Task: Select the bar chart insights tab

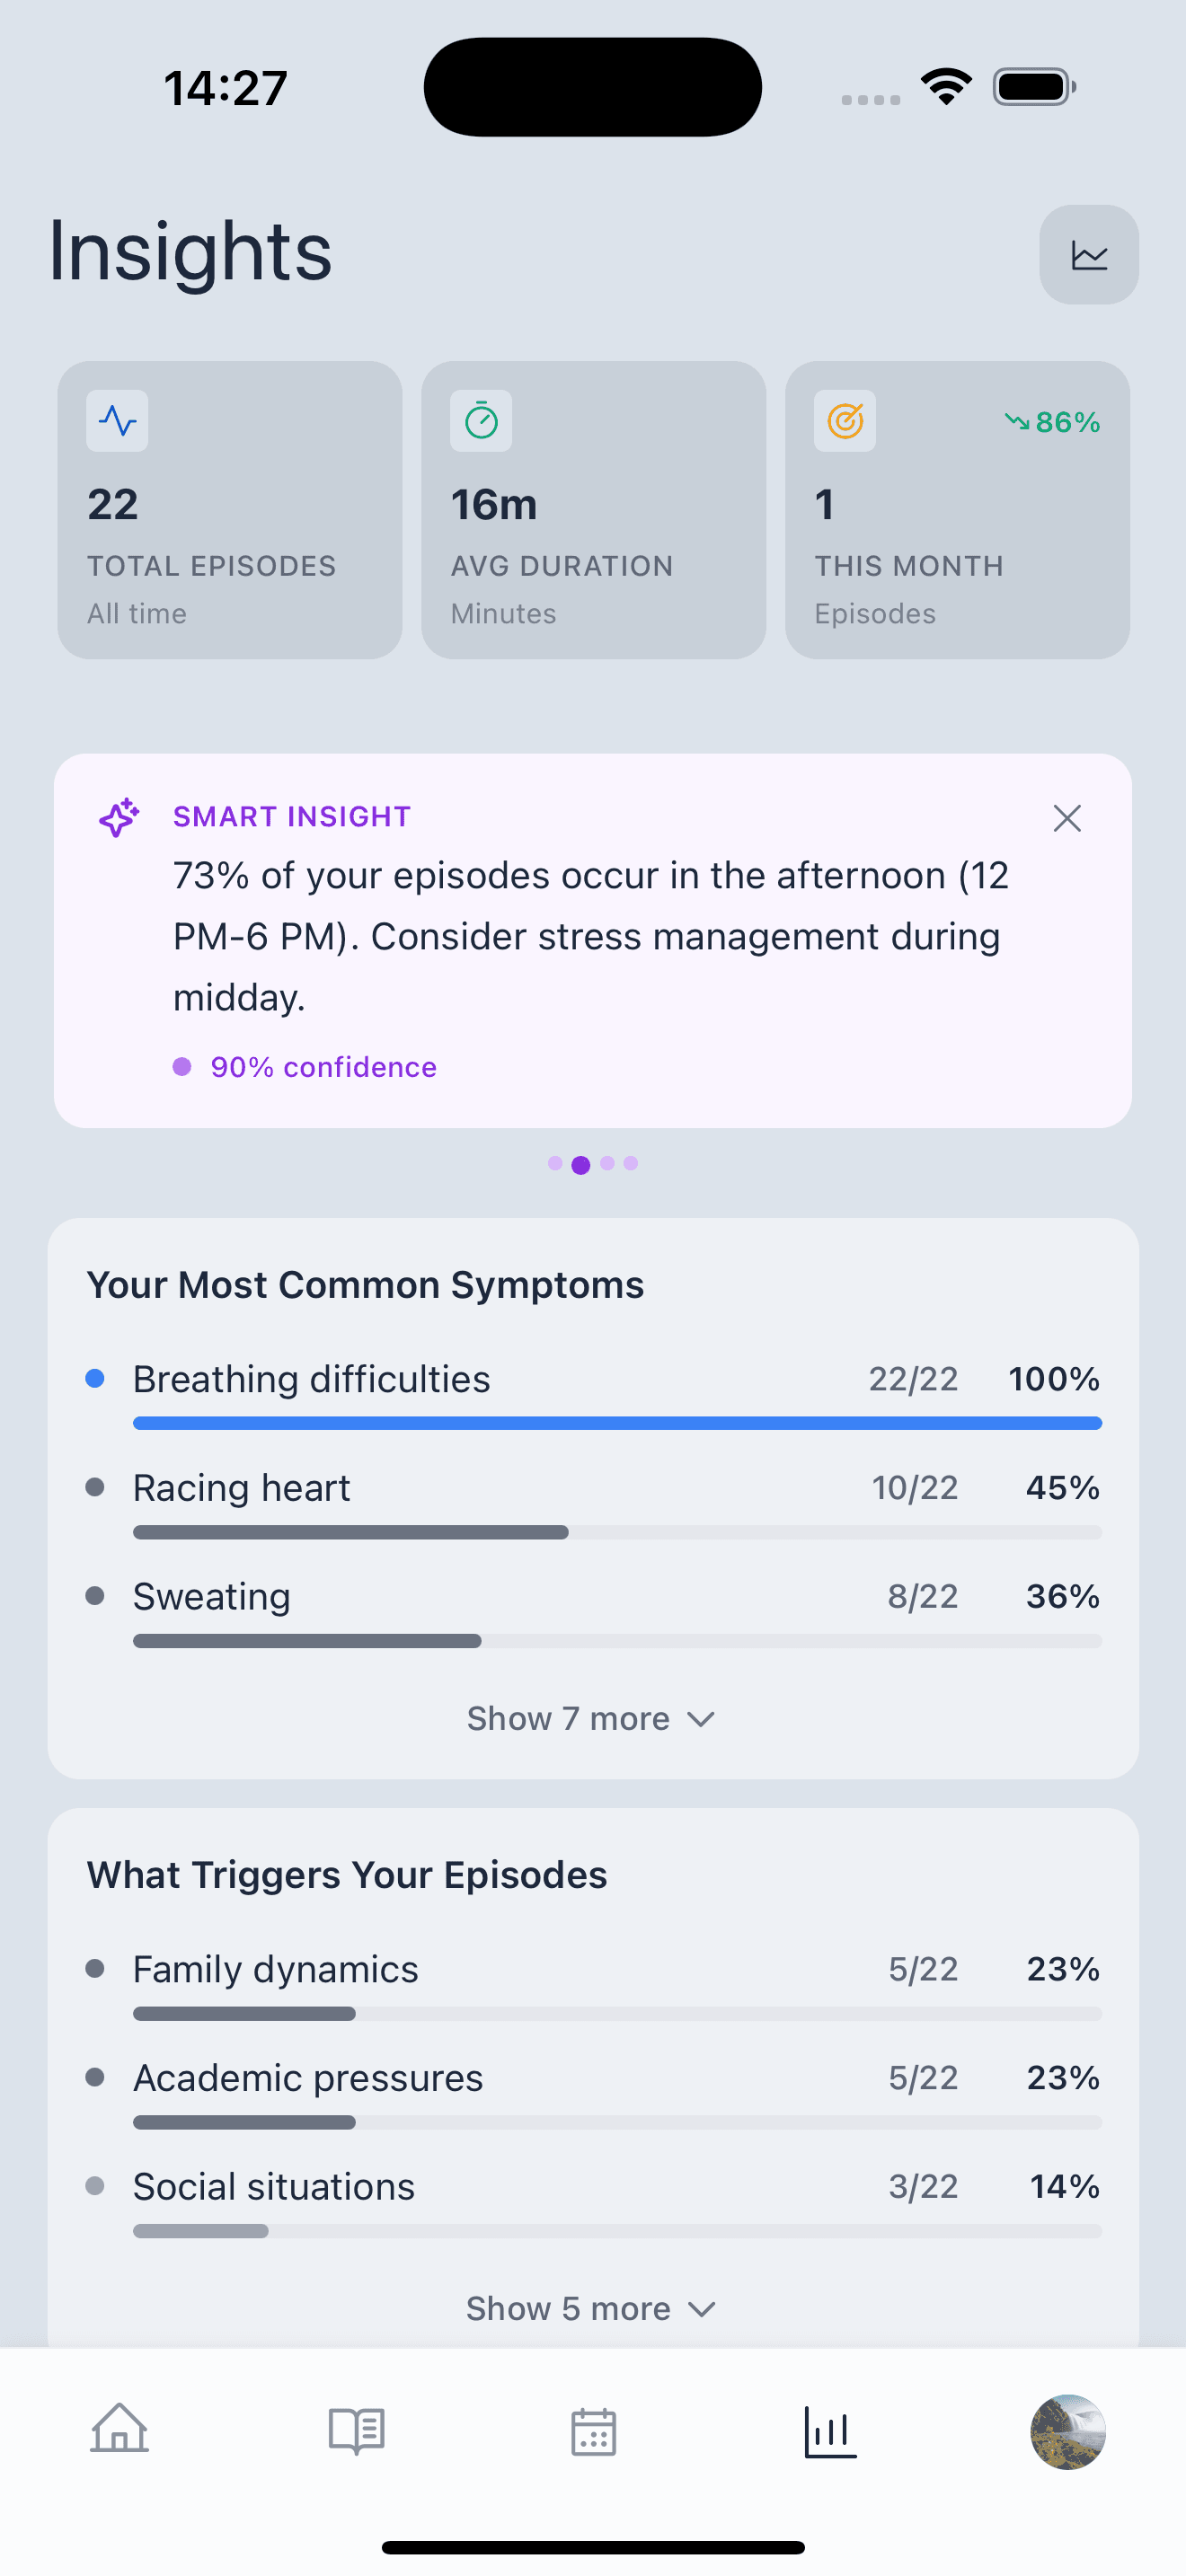Action: click(830, 2430)
